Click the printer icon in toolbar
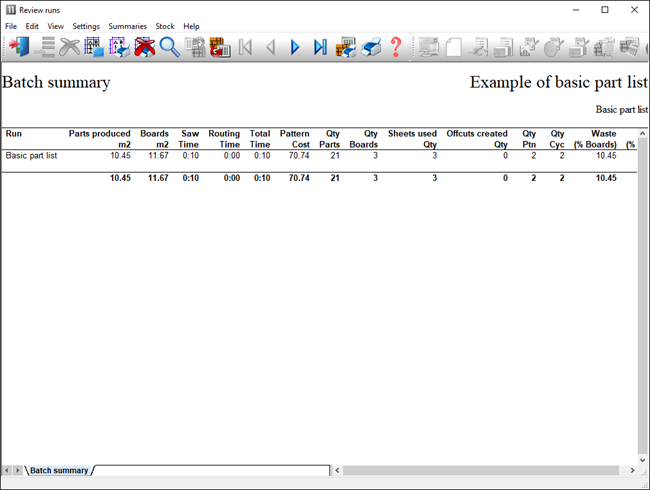The image size is (650, 490). coord(371,47)
